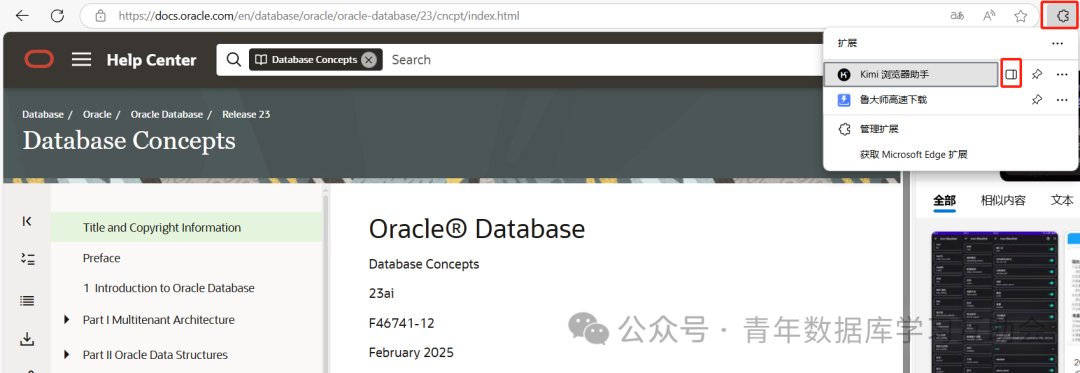Click the search magnifier icon
The height and width of the screenshot is (373, 1080).
(234, 60)
